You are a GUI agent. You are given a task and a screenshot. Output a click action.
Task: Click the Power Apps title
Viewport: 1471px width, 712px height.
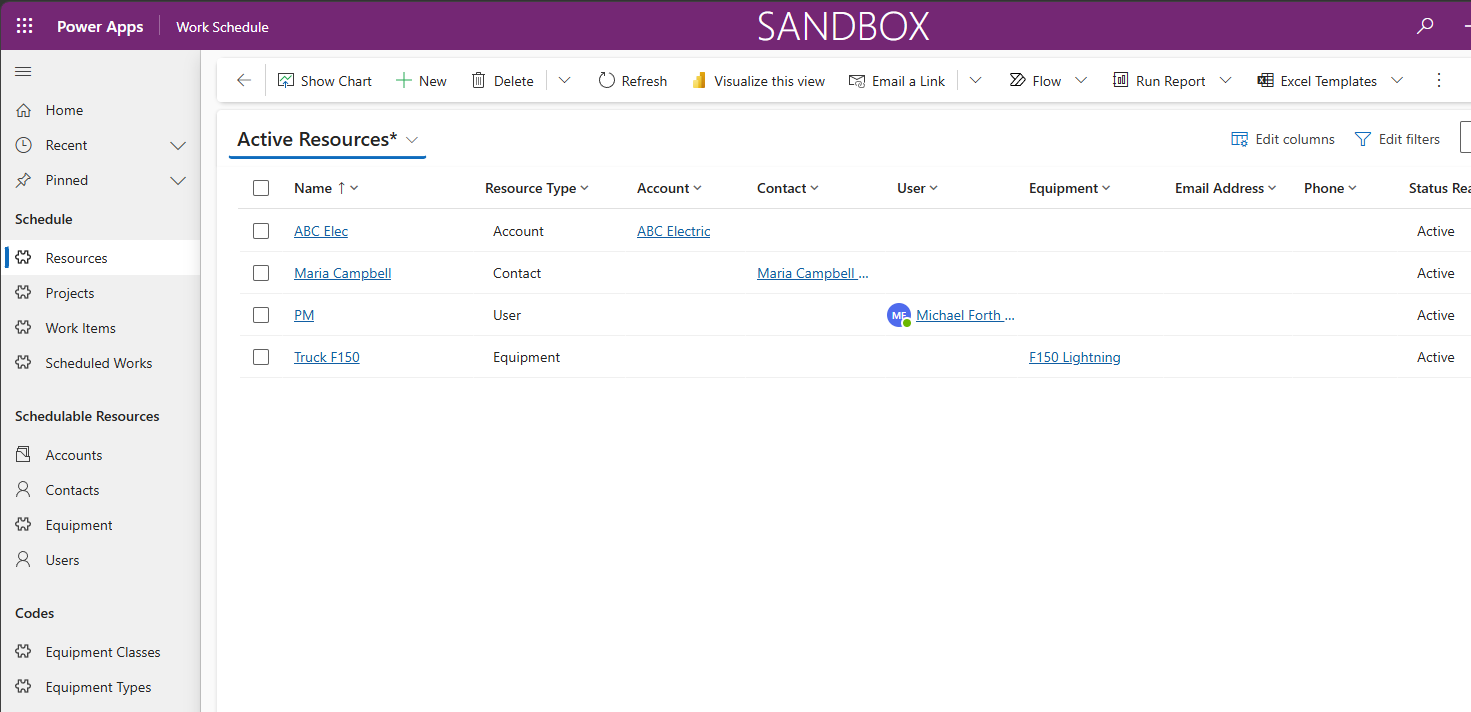100,27
